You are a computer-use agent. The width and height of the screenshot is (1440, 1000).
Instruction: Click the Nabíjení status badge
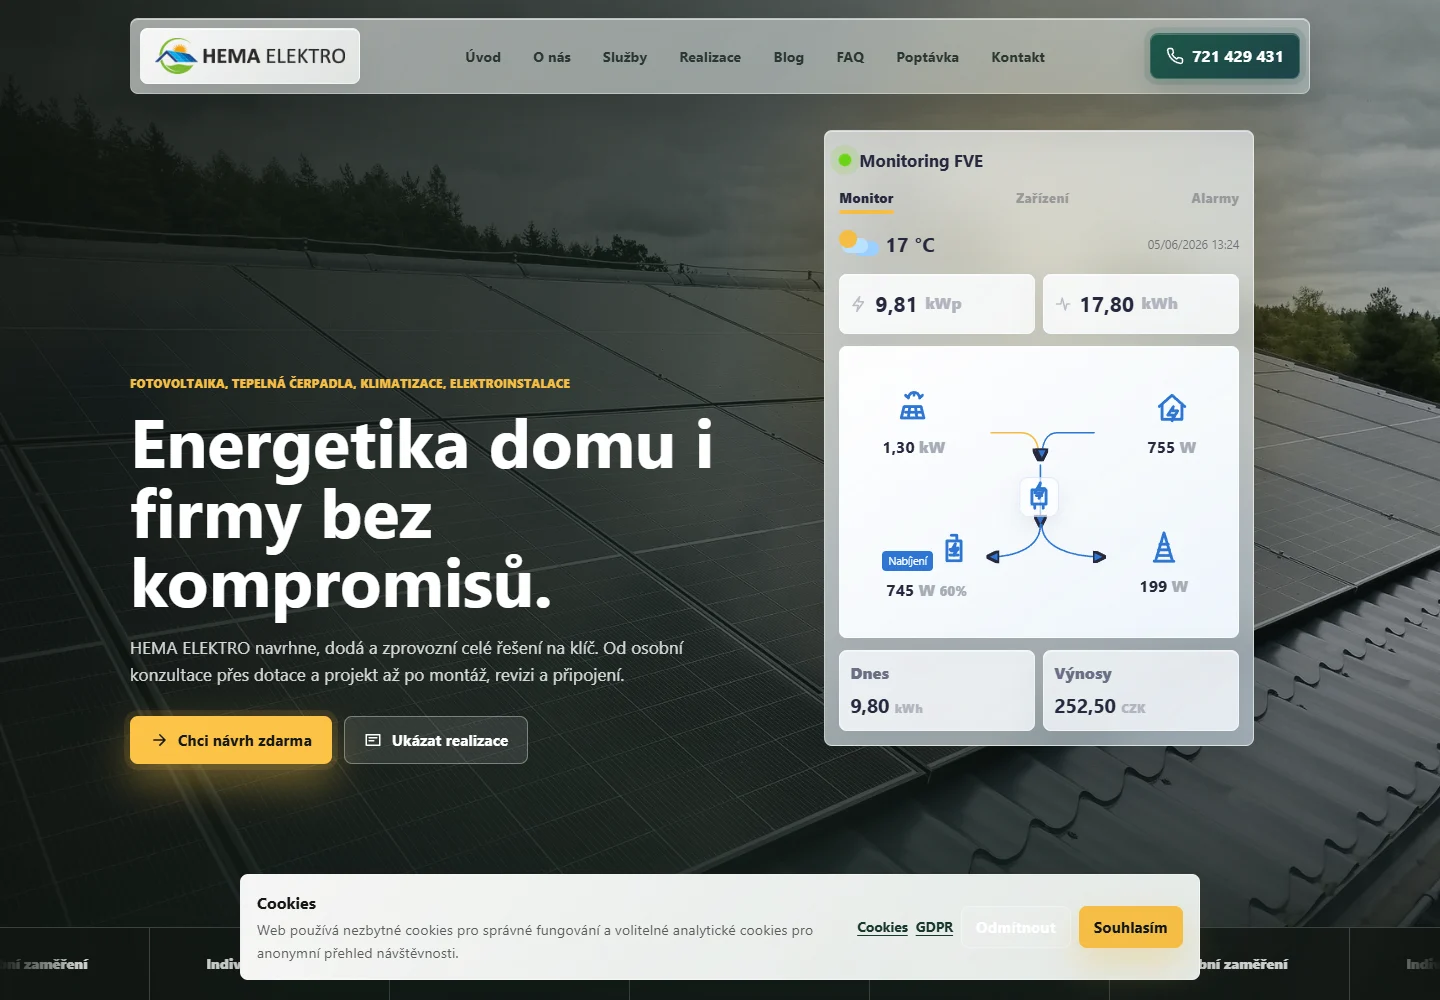click(x=908, y=561)
